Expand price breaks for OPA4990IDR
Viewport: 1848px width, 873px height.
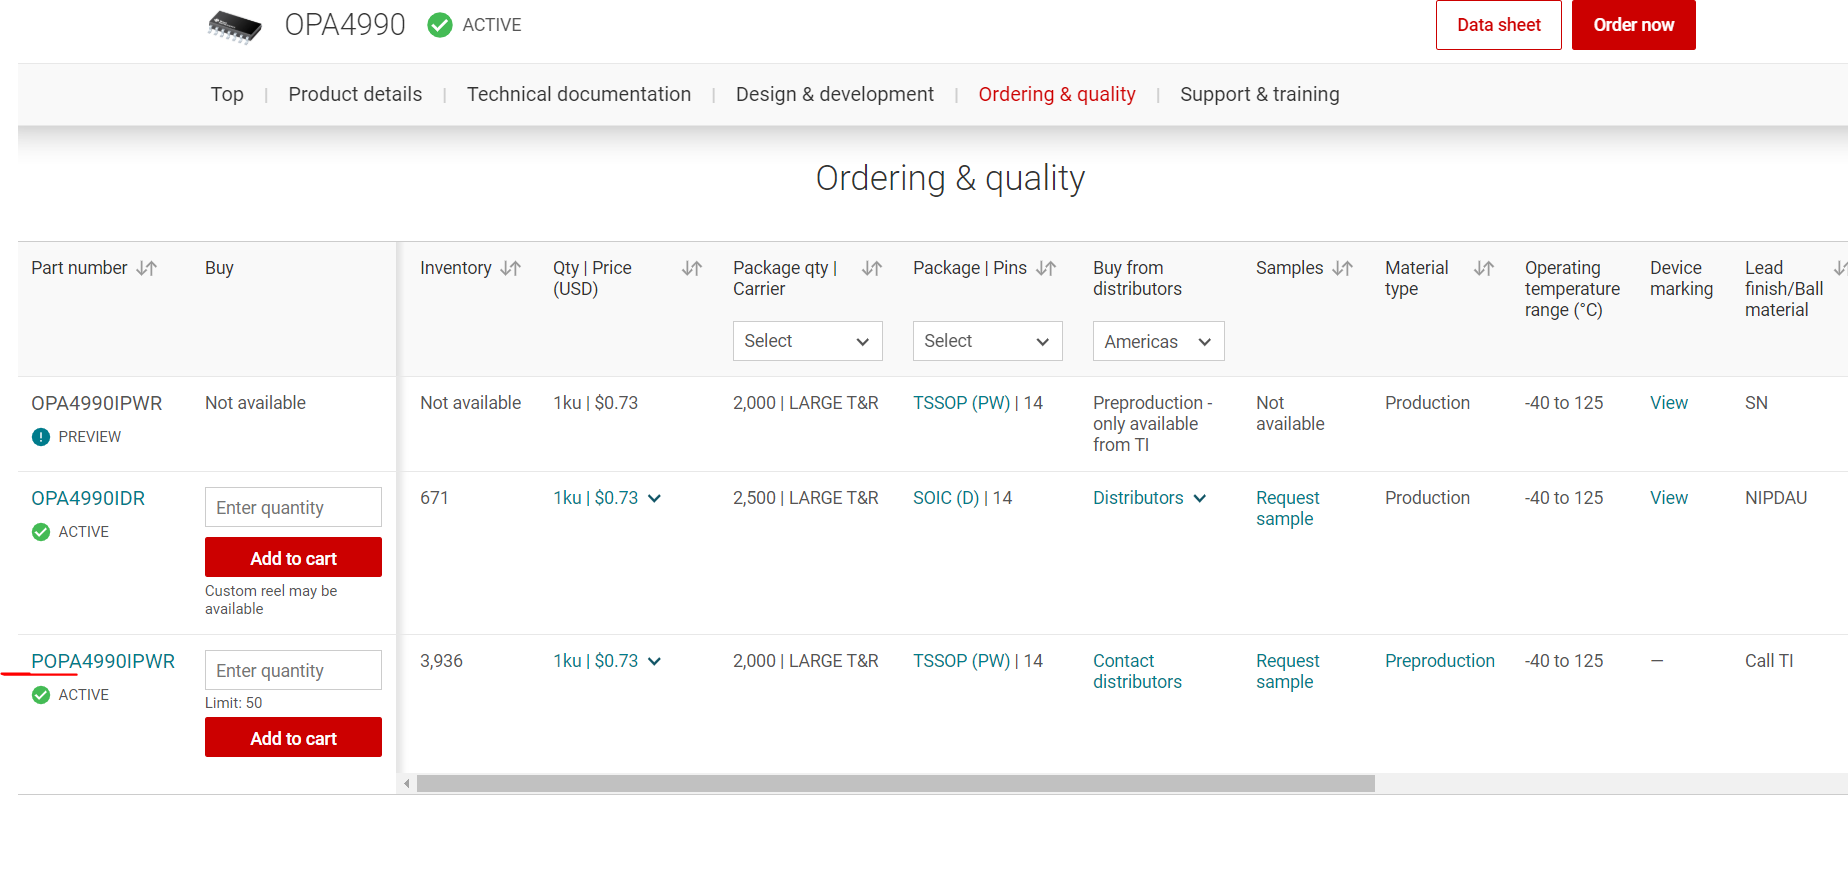click(655, 498)
